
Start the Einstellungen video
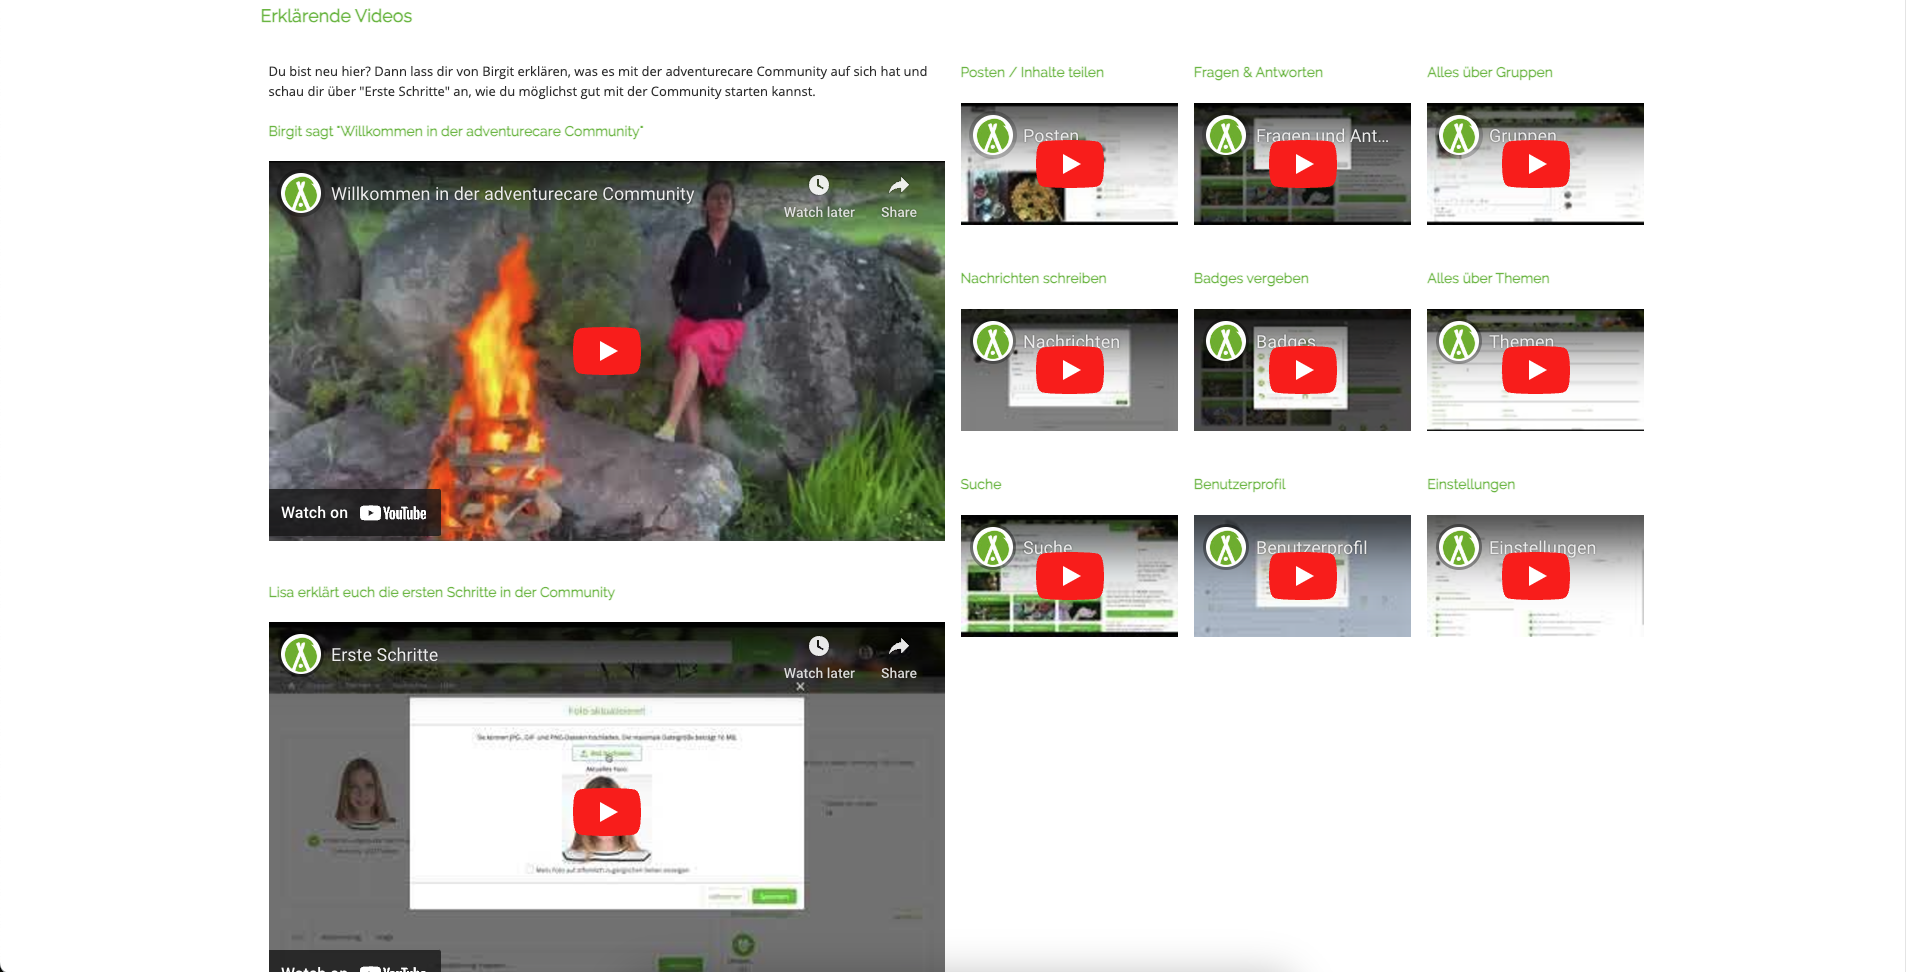click(x=1535, y=576)
